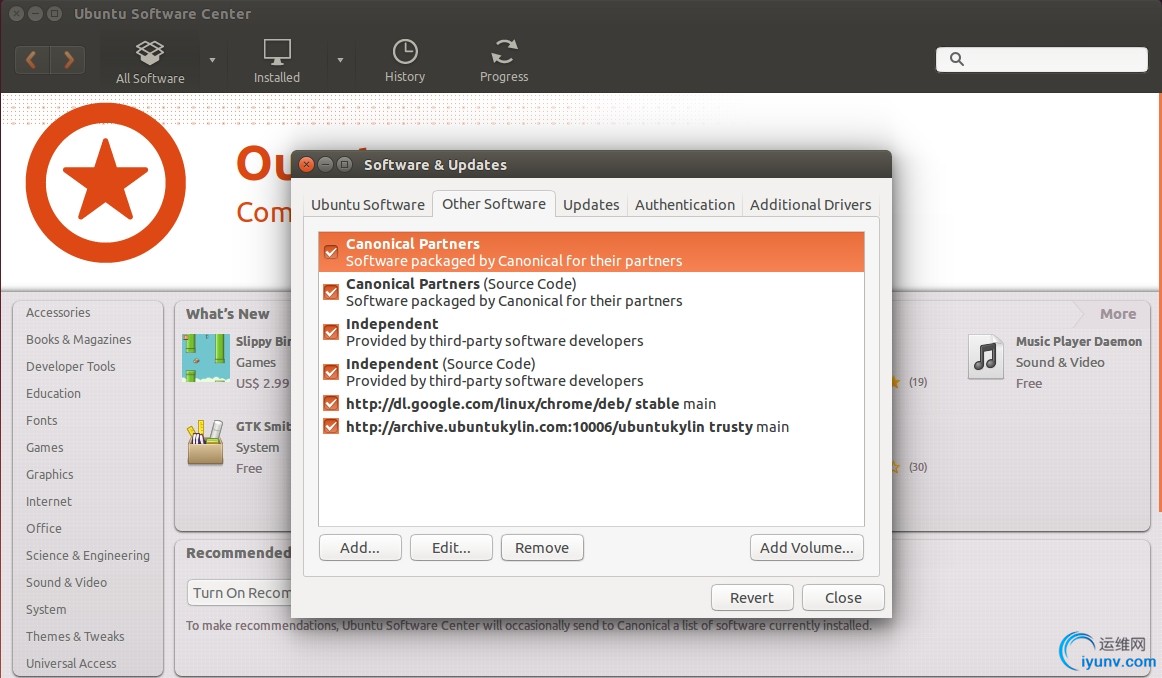Show the Installed software view
The height and width of the screenshot is (678, 1162).
click(276, 62)
